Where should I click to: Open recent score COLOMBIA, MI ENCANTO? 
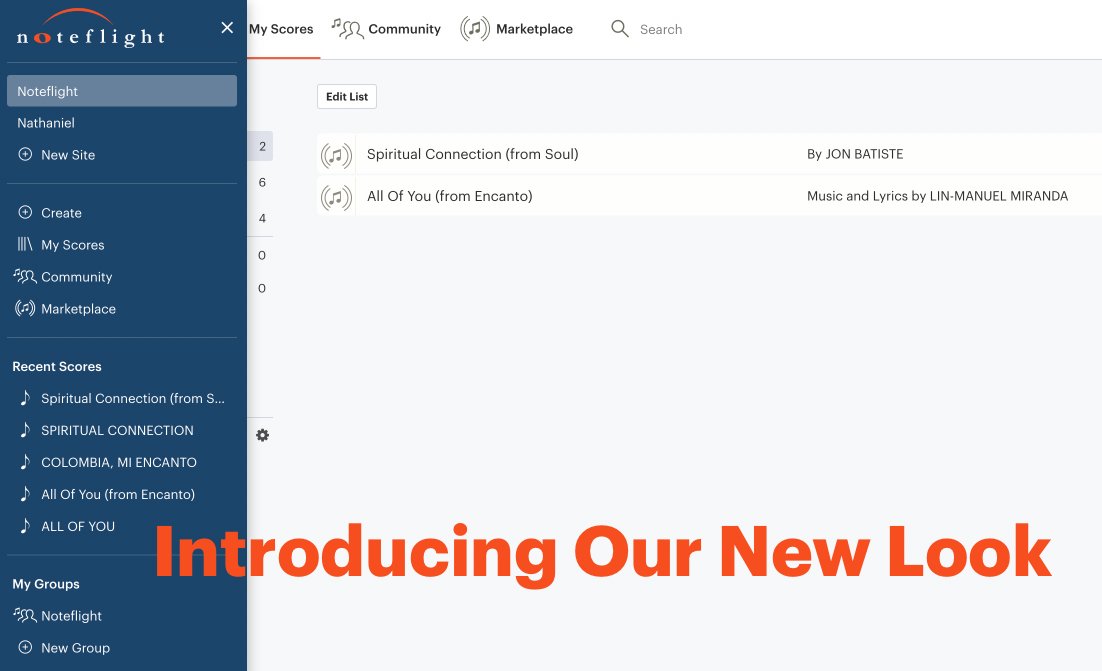click(x=119, y=462)
